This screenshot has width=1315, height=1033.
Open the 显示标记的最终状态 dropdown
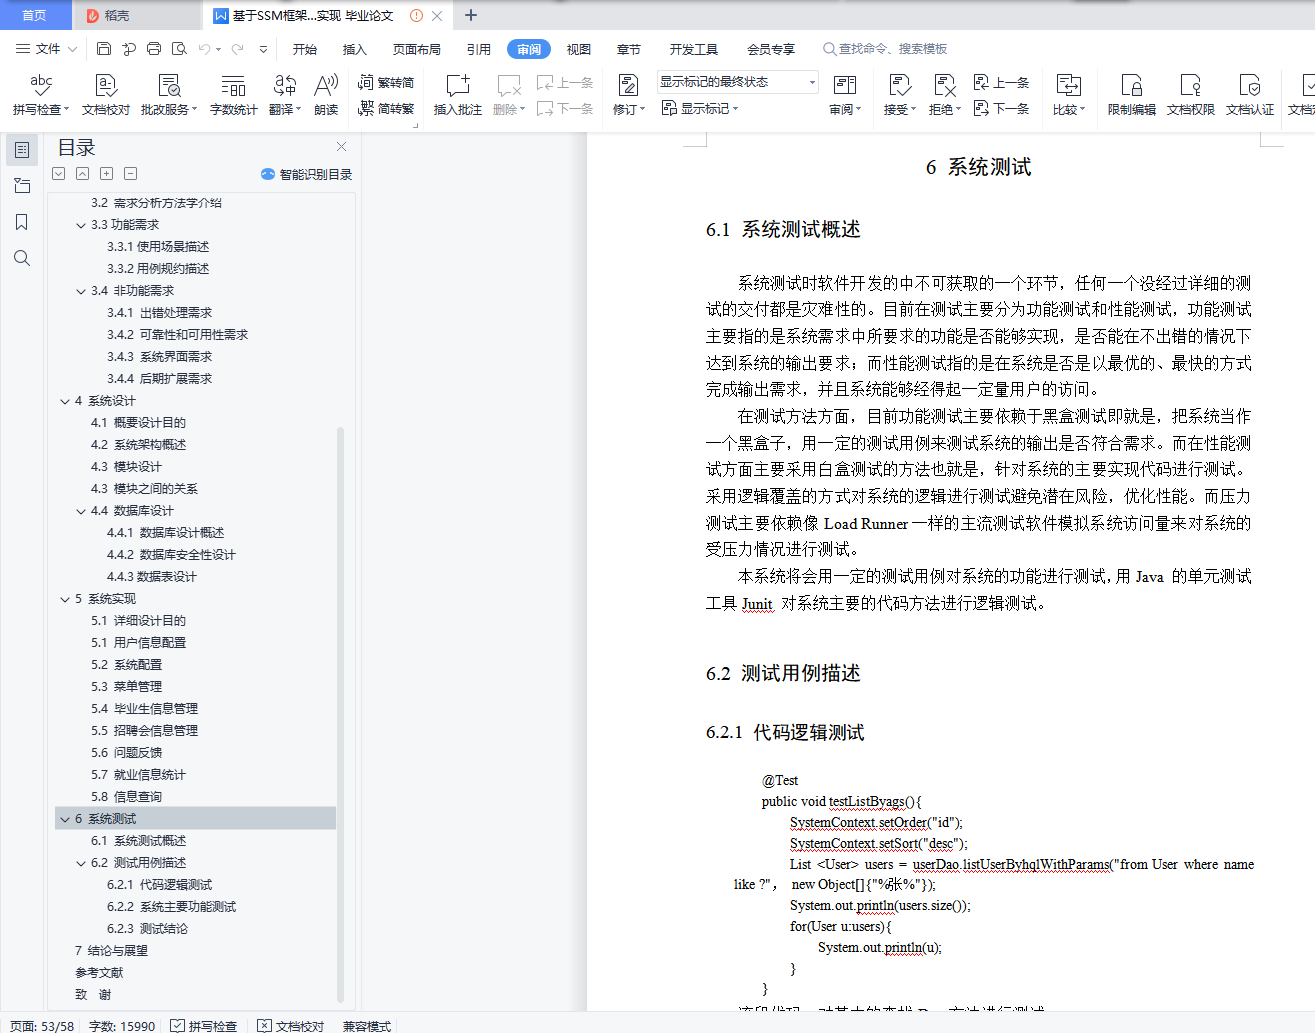click(x=738, y=82)
